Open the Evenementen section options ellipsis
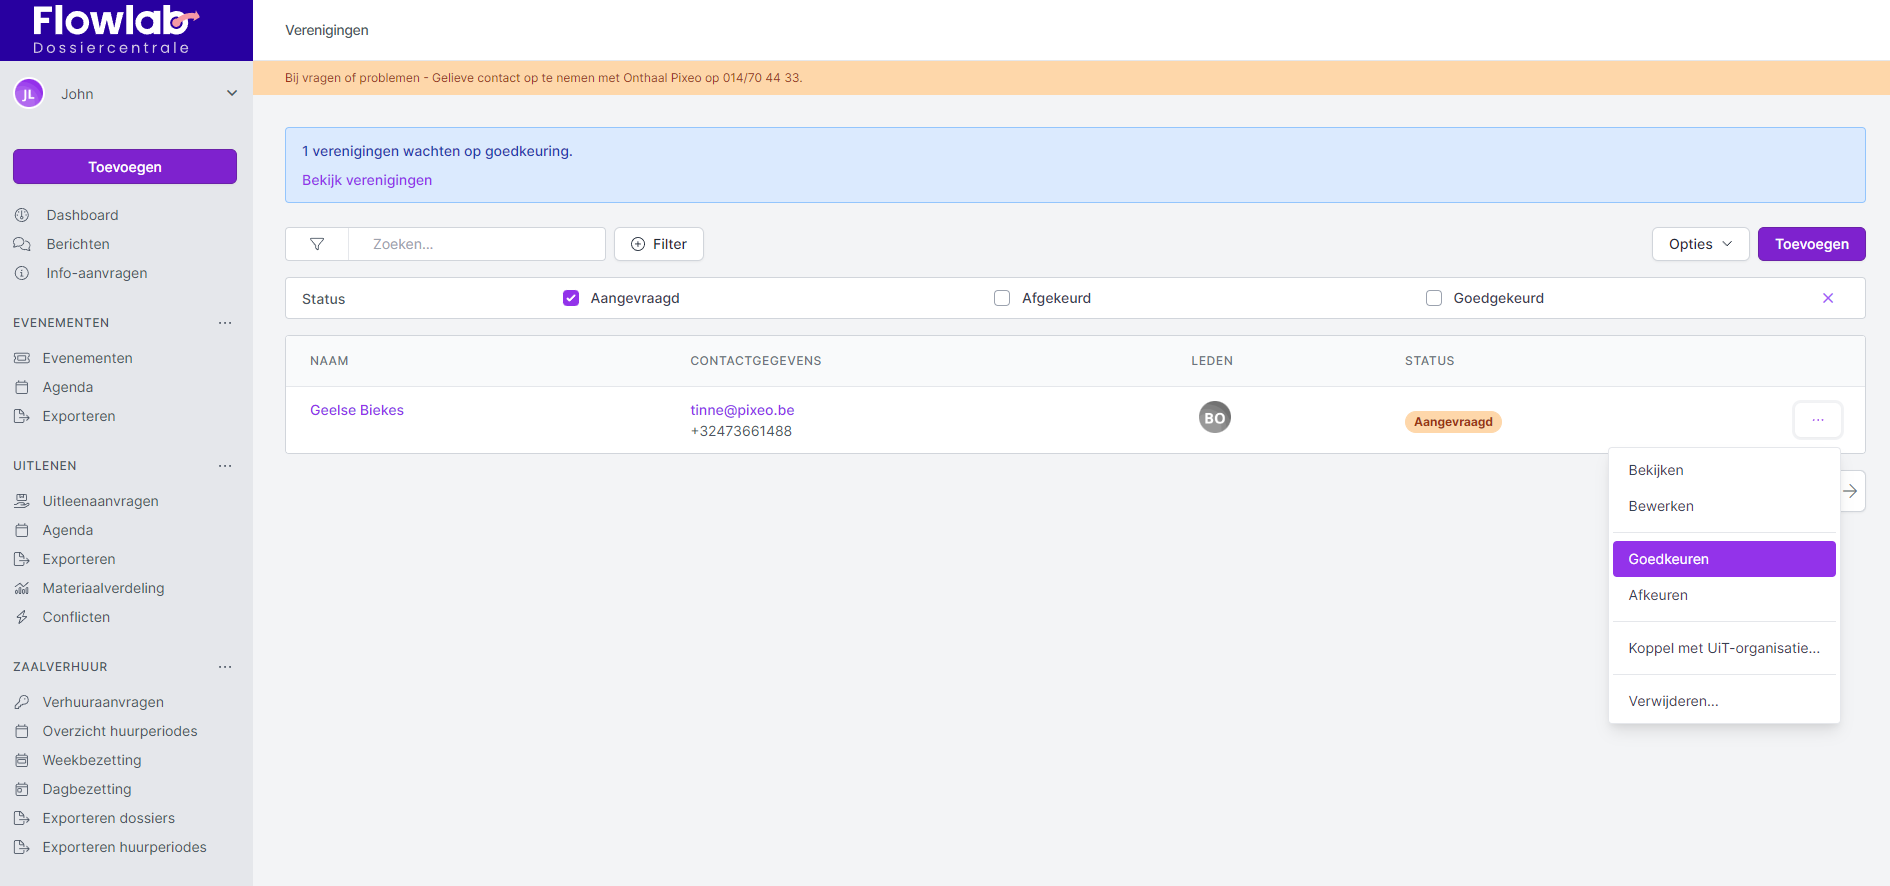This screenshot has width=1890, height=886. pyautogui.click(x=225, y=323)
